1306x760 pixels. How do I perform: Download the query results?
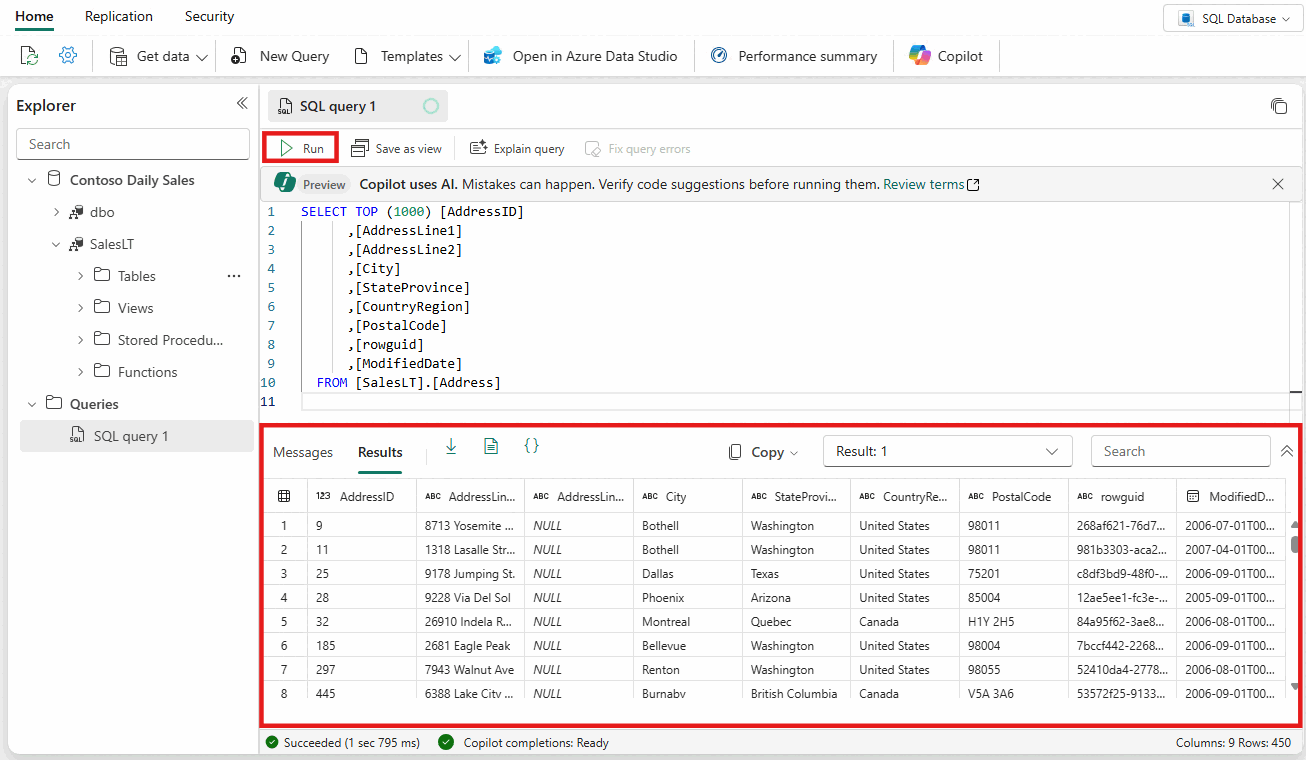(x=451, y=446)
